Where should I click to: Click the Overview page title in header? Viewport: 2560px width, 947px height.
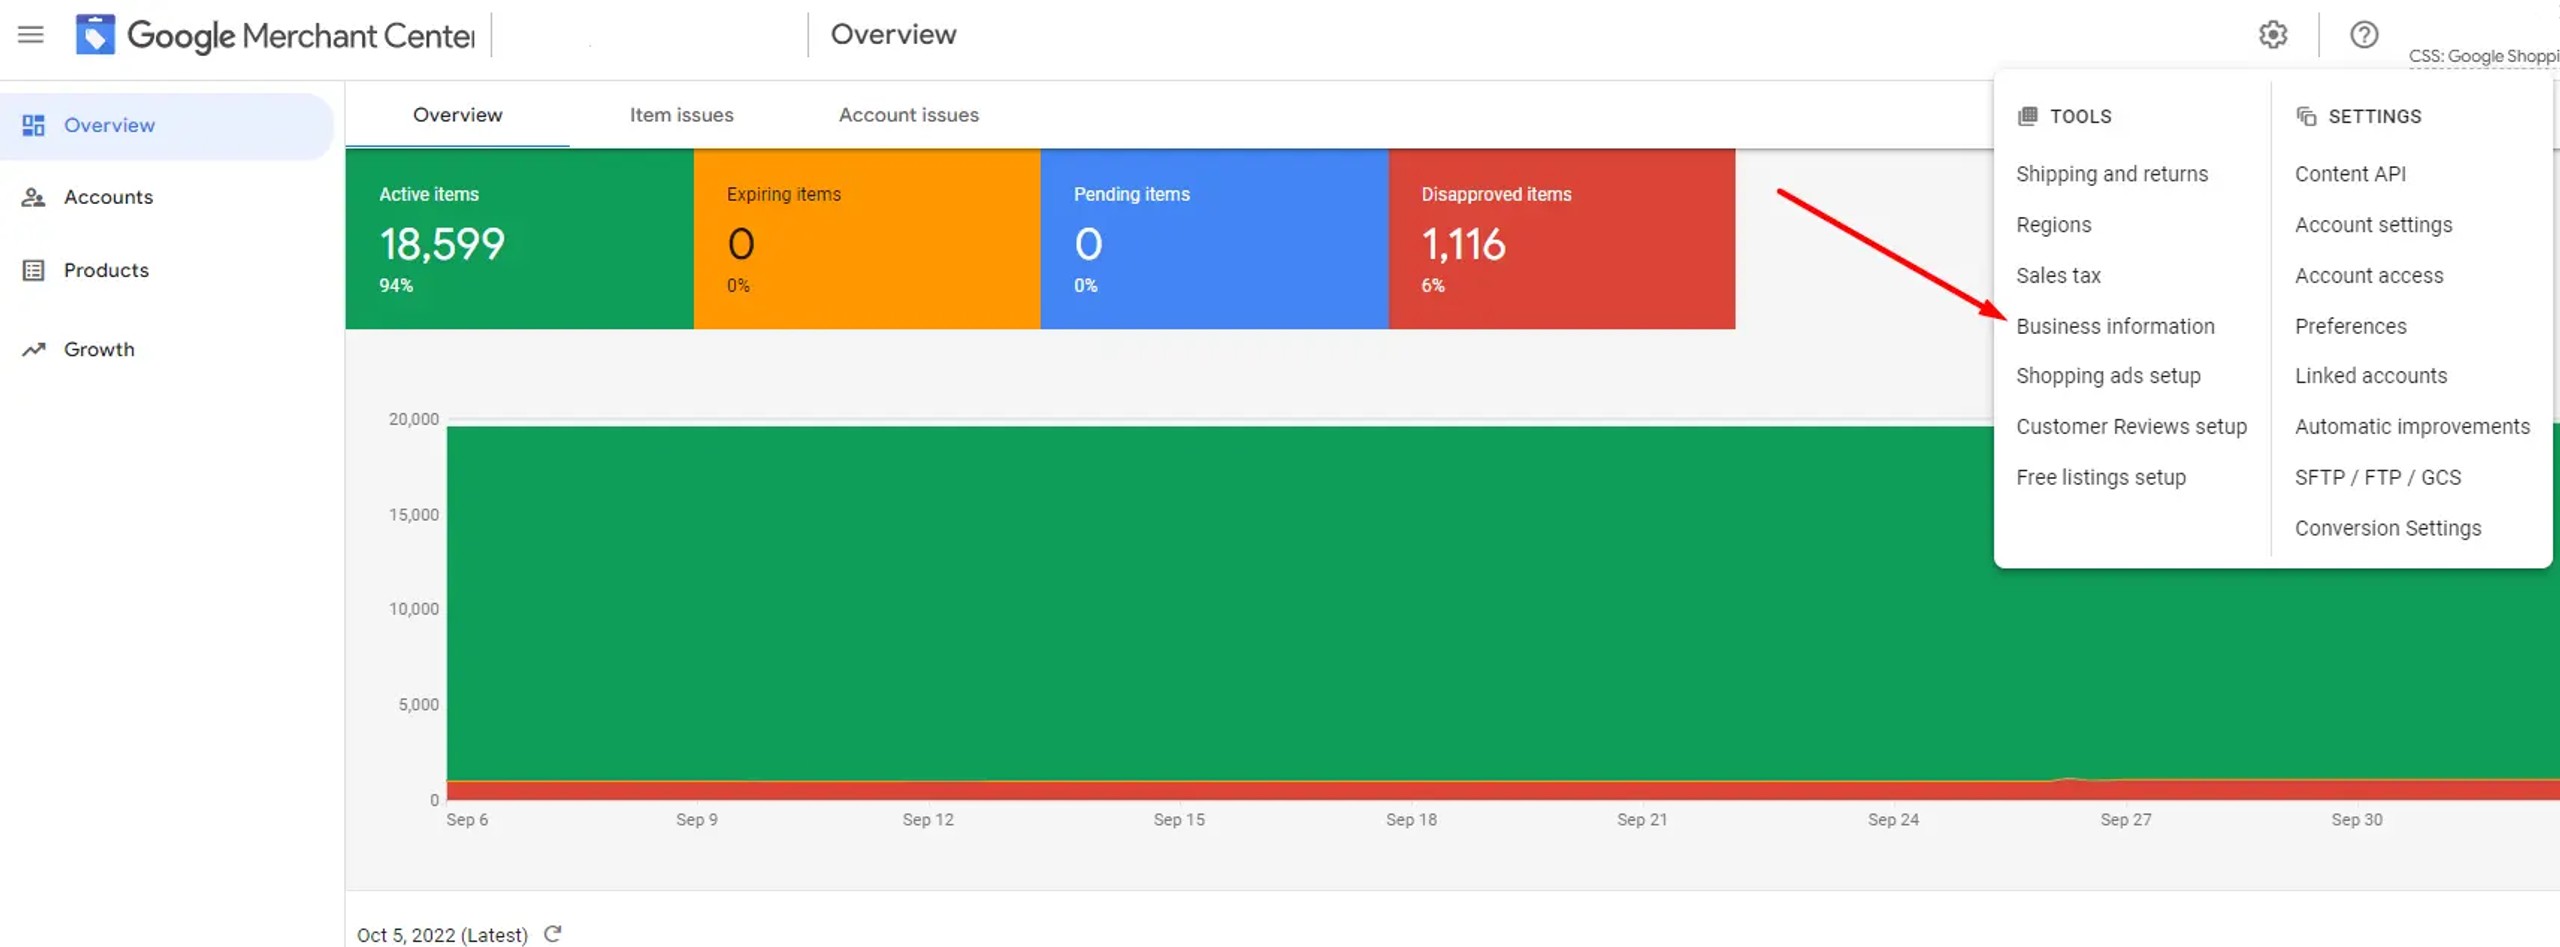pyautogui.click(x=893, y=35)
